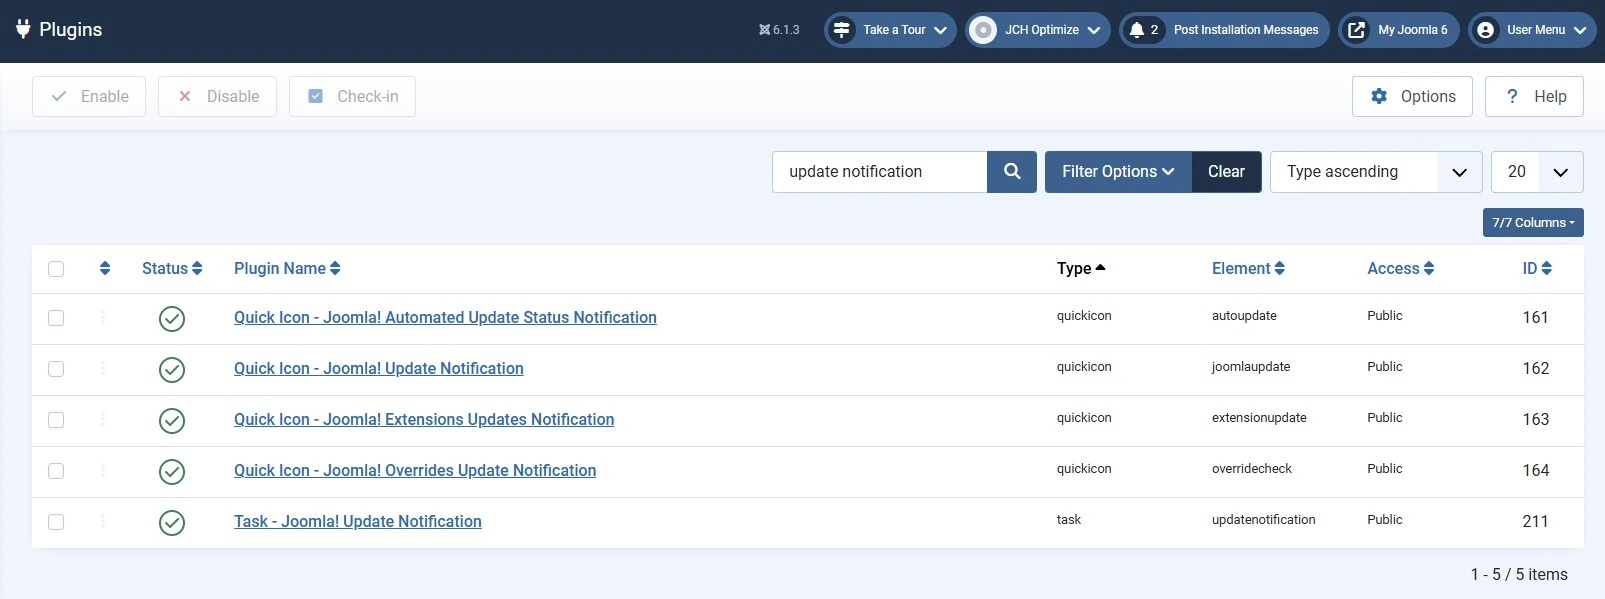Sort by Status column

172,268
